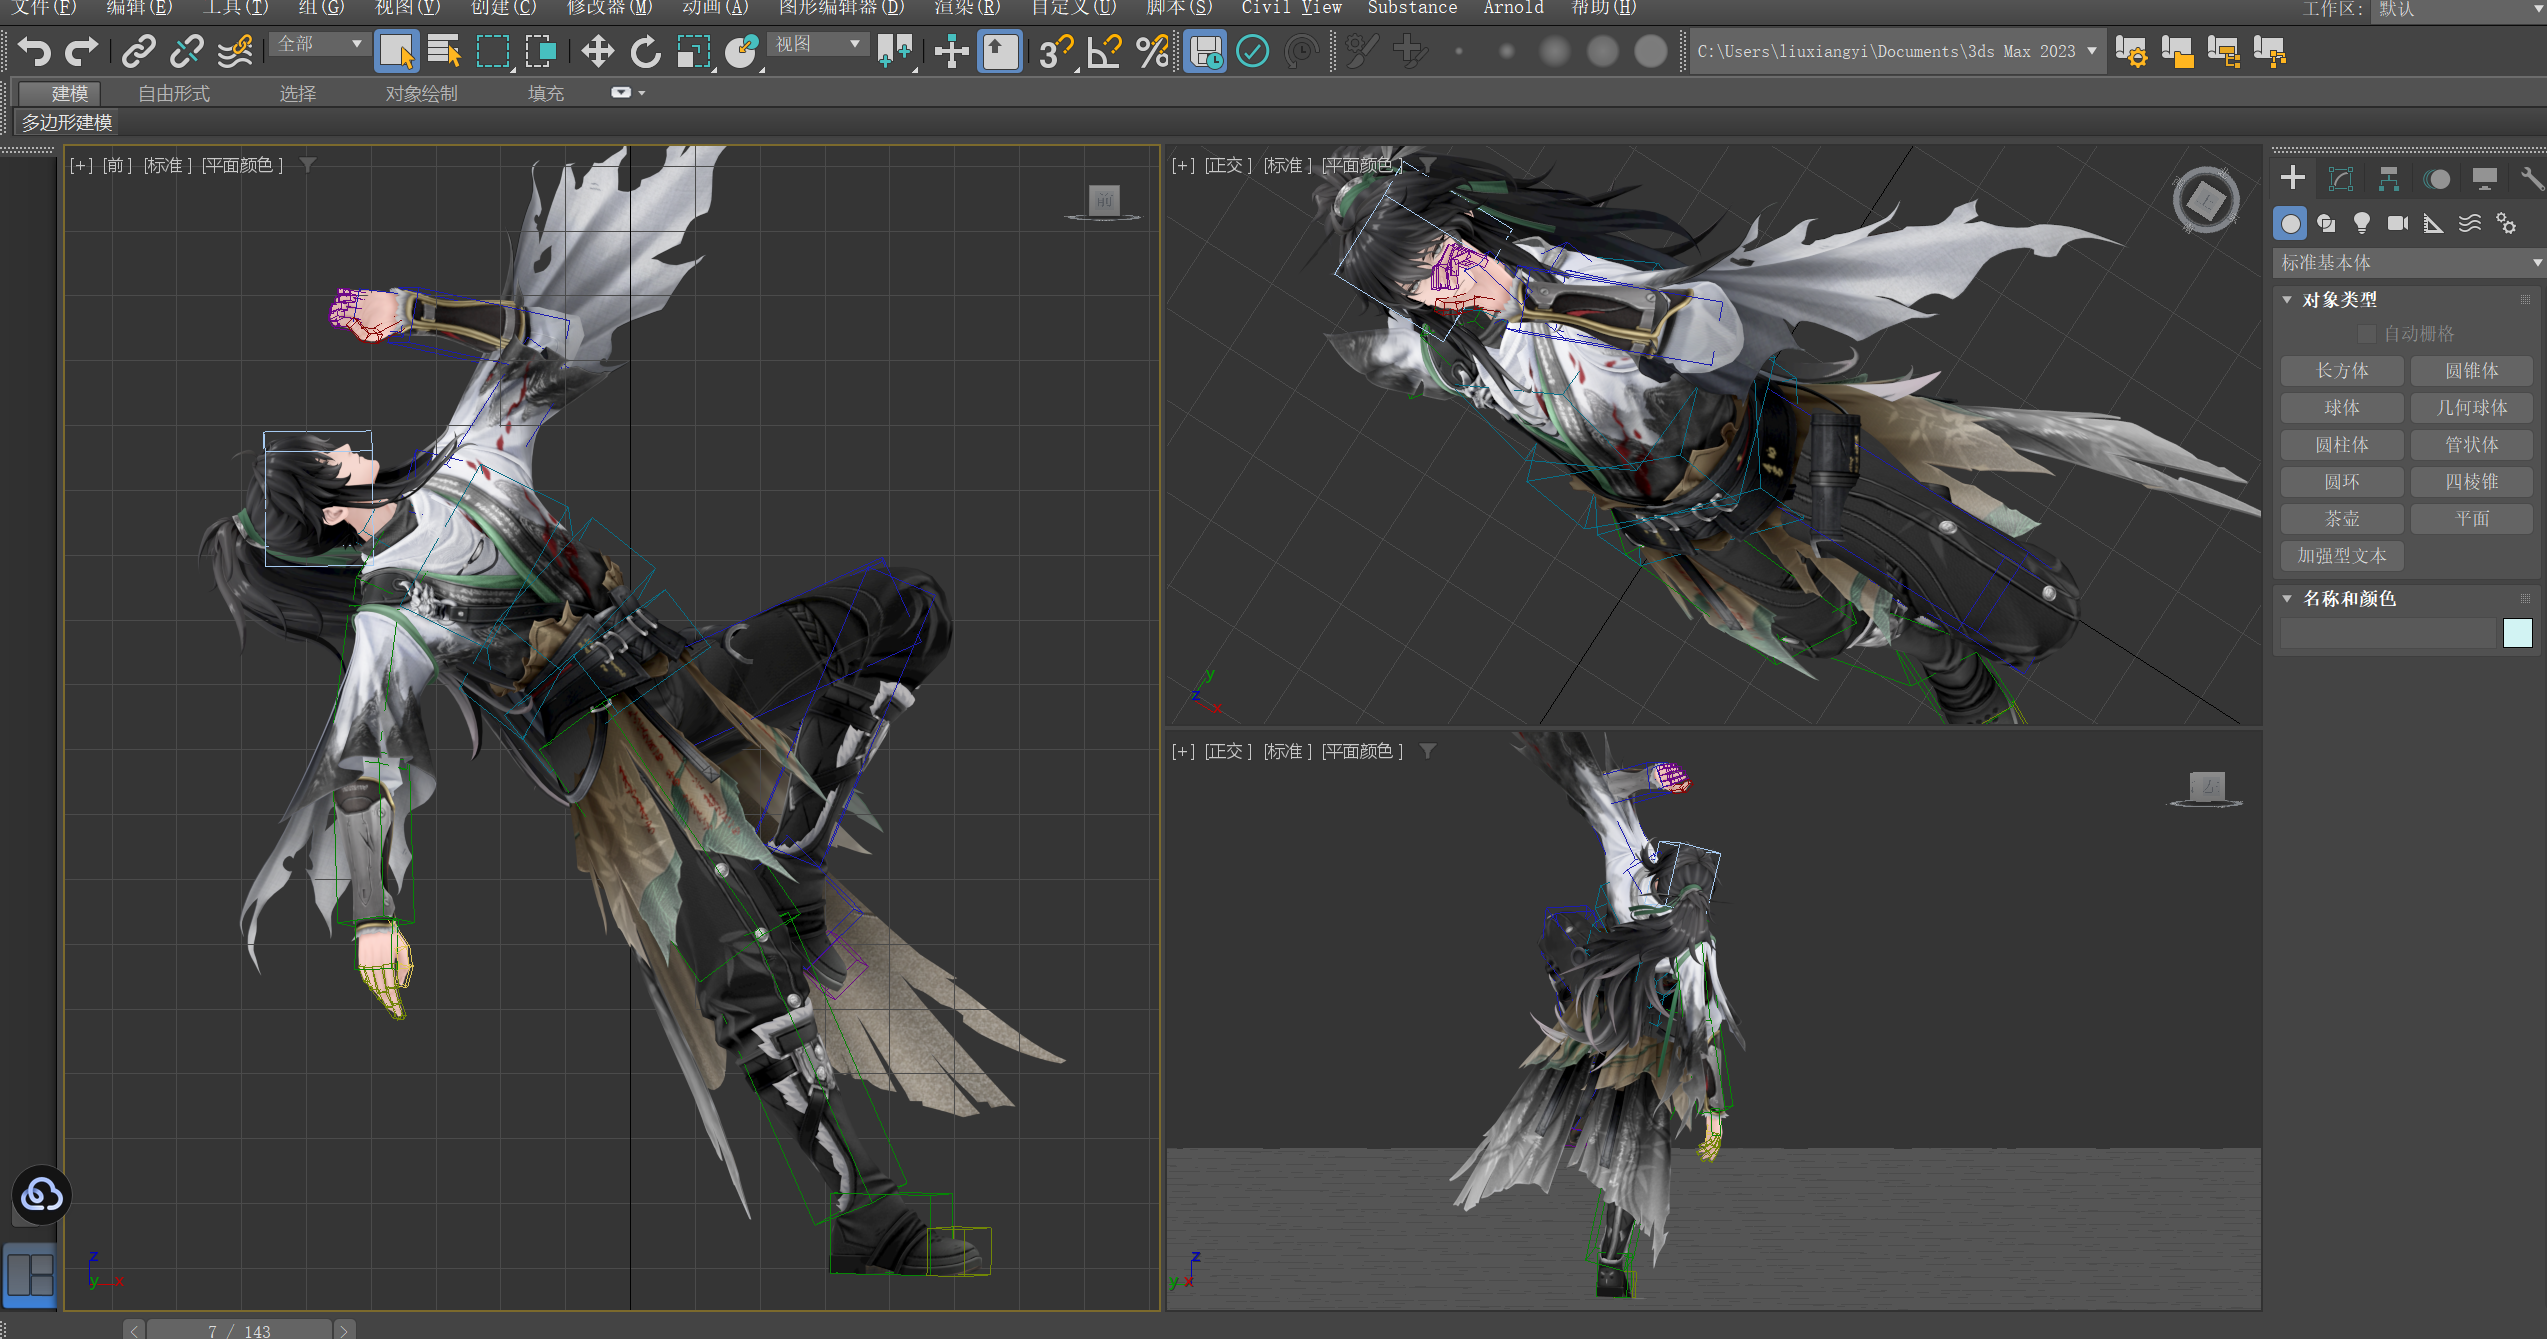Image resolution: width=2547 pixels, height=1339 pixels.
Task: Open the object color swatch
Action: (x=2517, y=633)
